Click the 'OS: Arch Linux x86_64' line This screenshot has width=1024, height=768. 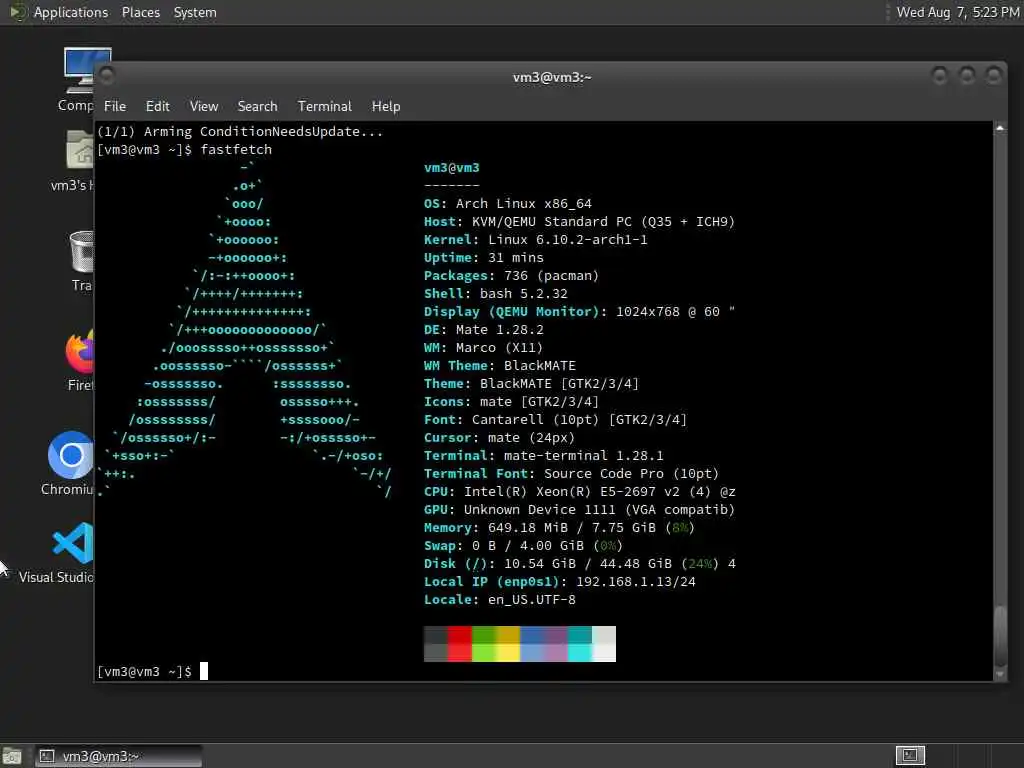(507, 204)
